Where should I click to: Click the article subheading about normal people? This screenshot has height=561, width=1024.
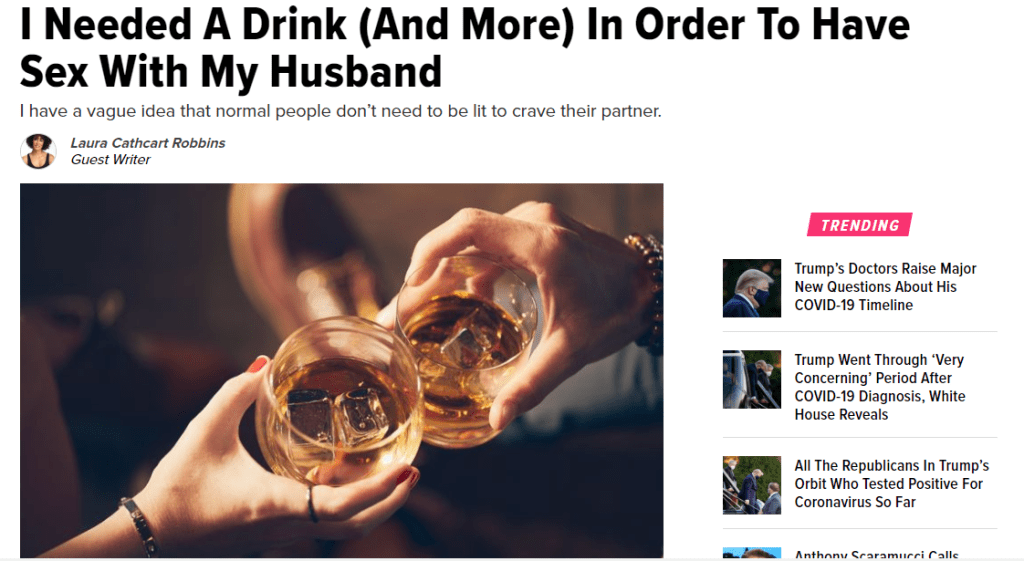pos(340,111)
